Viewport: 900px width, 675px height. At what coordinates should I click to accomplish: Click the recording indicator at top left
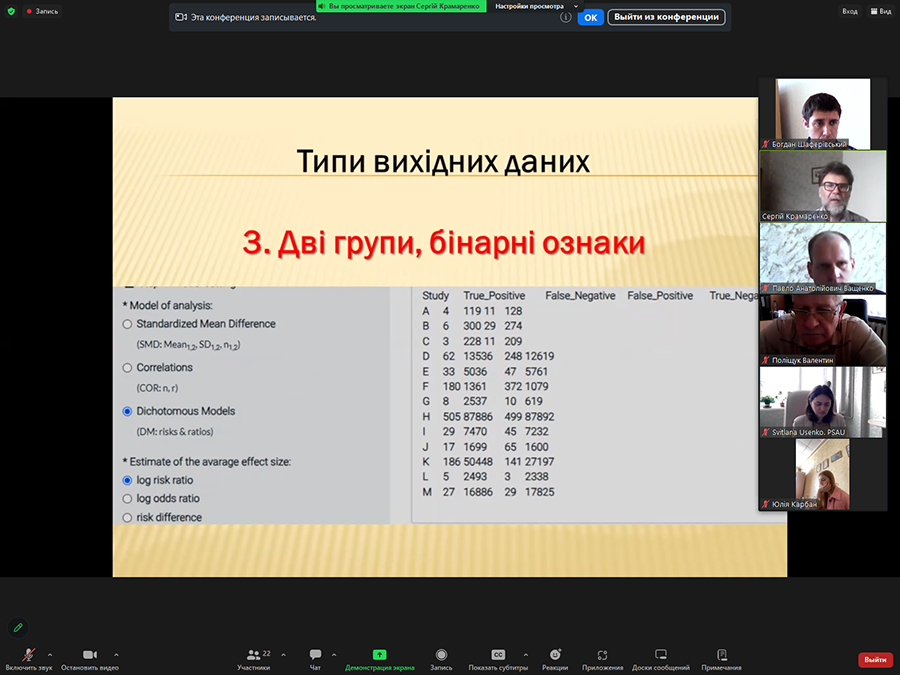(x=42, y=11)
